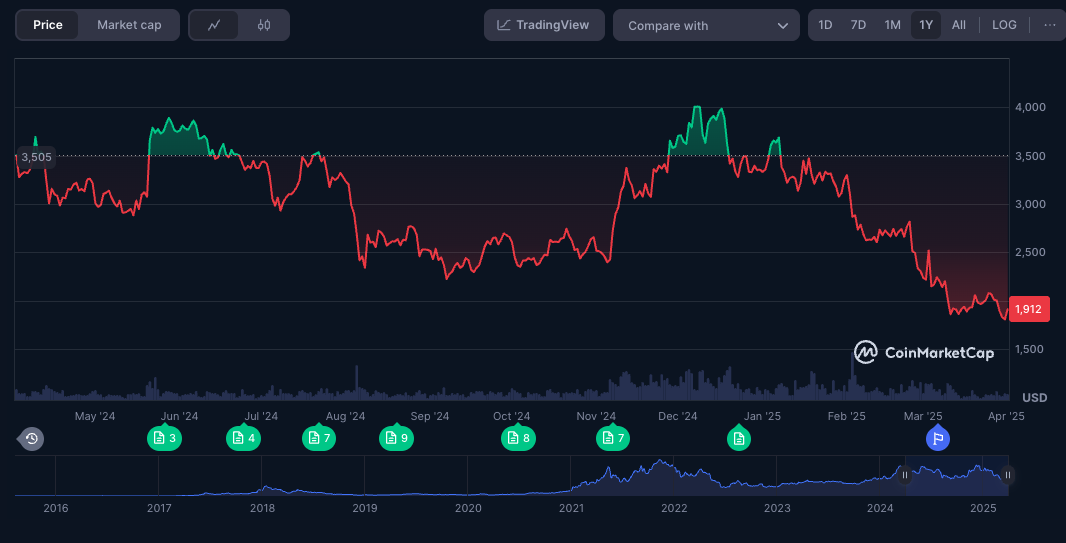Switch to candlestick chart icon
Image resolution: width=1066 pixels, height=543 pixels.
(x=264, y=25)
